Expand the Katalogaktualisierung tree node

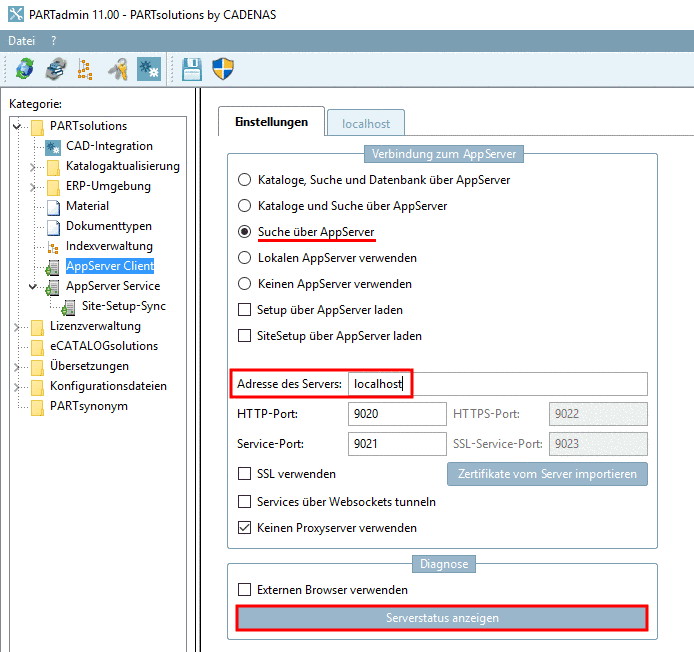pyautogui.click(x=32, y=167)
